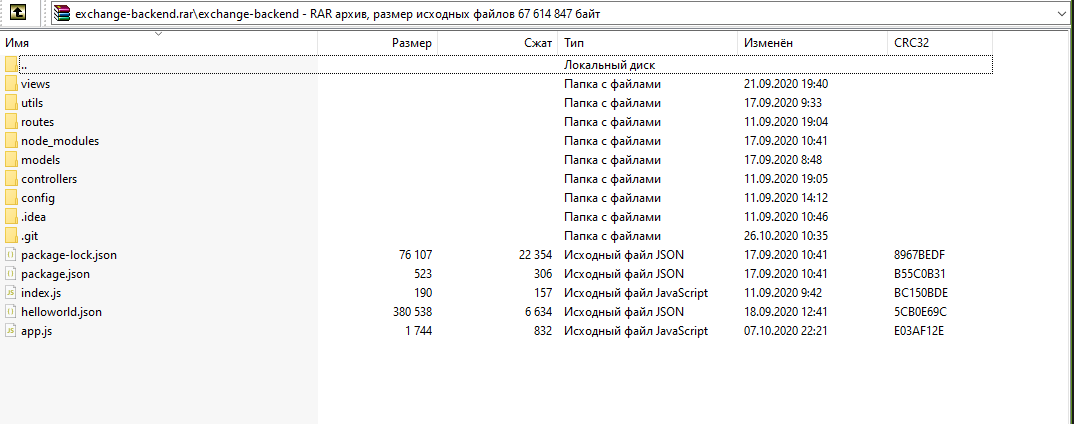This screenshot has height=424, width=1074.
Task: Select the controllers folder entry
Action: [49, 179]
